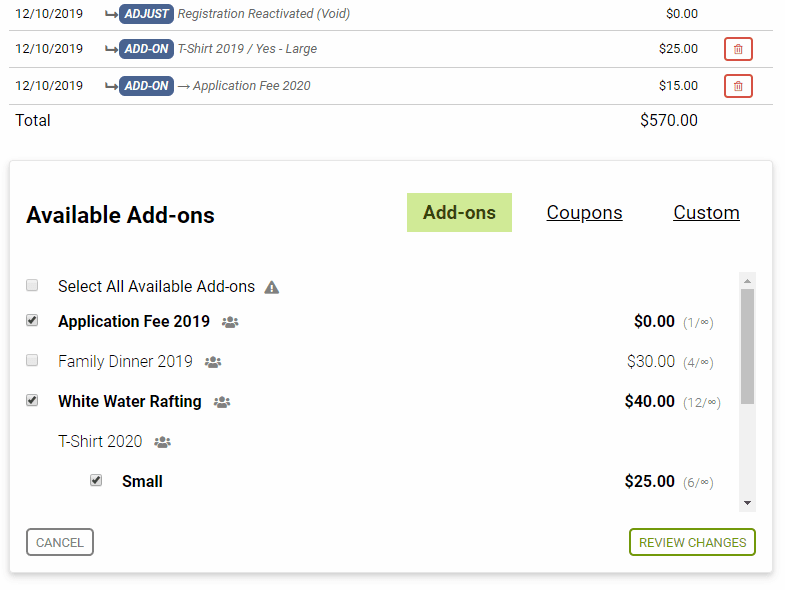Uncheck the Application Fee 2019 checkbox
Viewport: 785px width, 590px height.
tap(32, 321)
